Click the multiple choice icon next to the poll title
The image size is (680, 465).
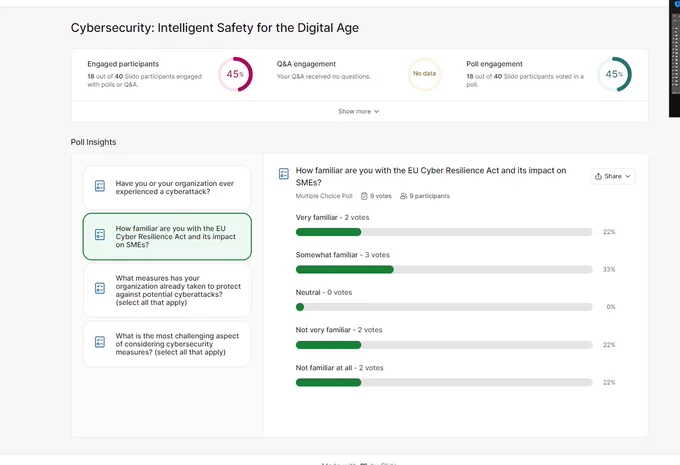pyautogui.click(x=284, y=174)
